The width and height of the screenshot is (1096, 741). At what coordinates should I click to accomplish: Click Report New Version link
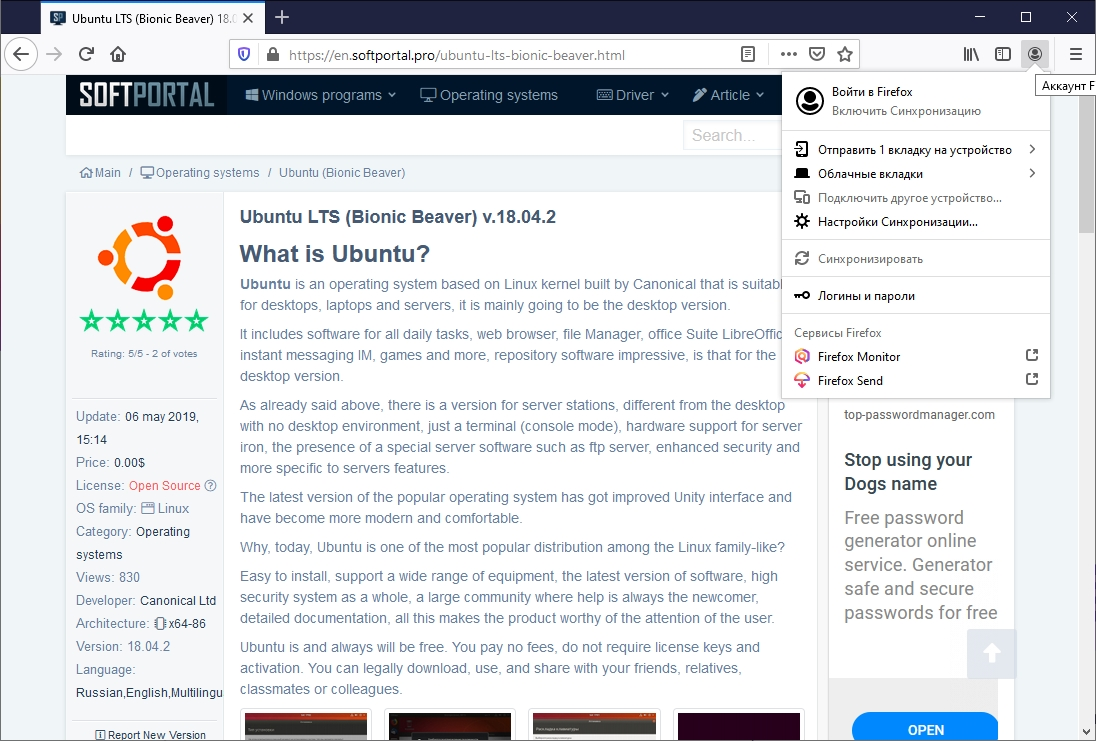tap(150, 735)
